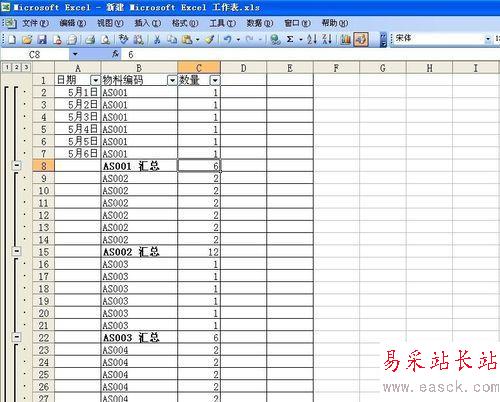Open the 工具 menu

click(222, 23)
